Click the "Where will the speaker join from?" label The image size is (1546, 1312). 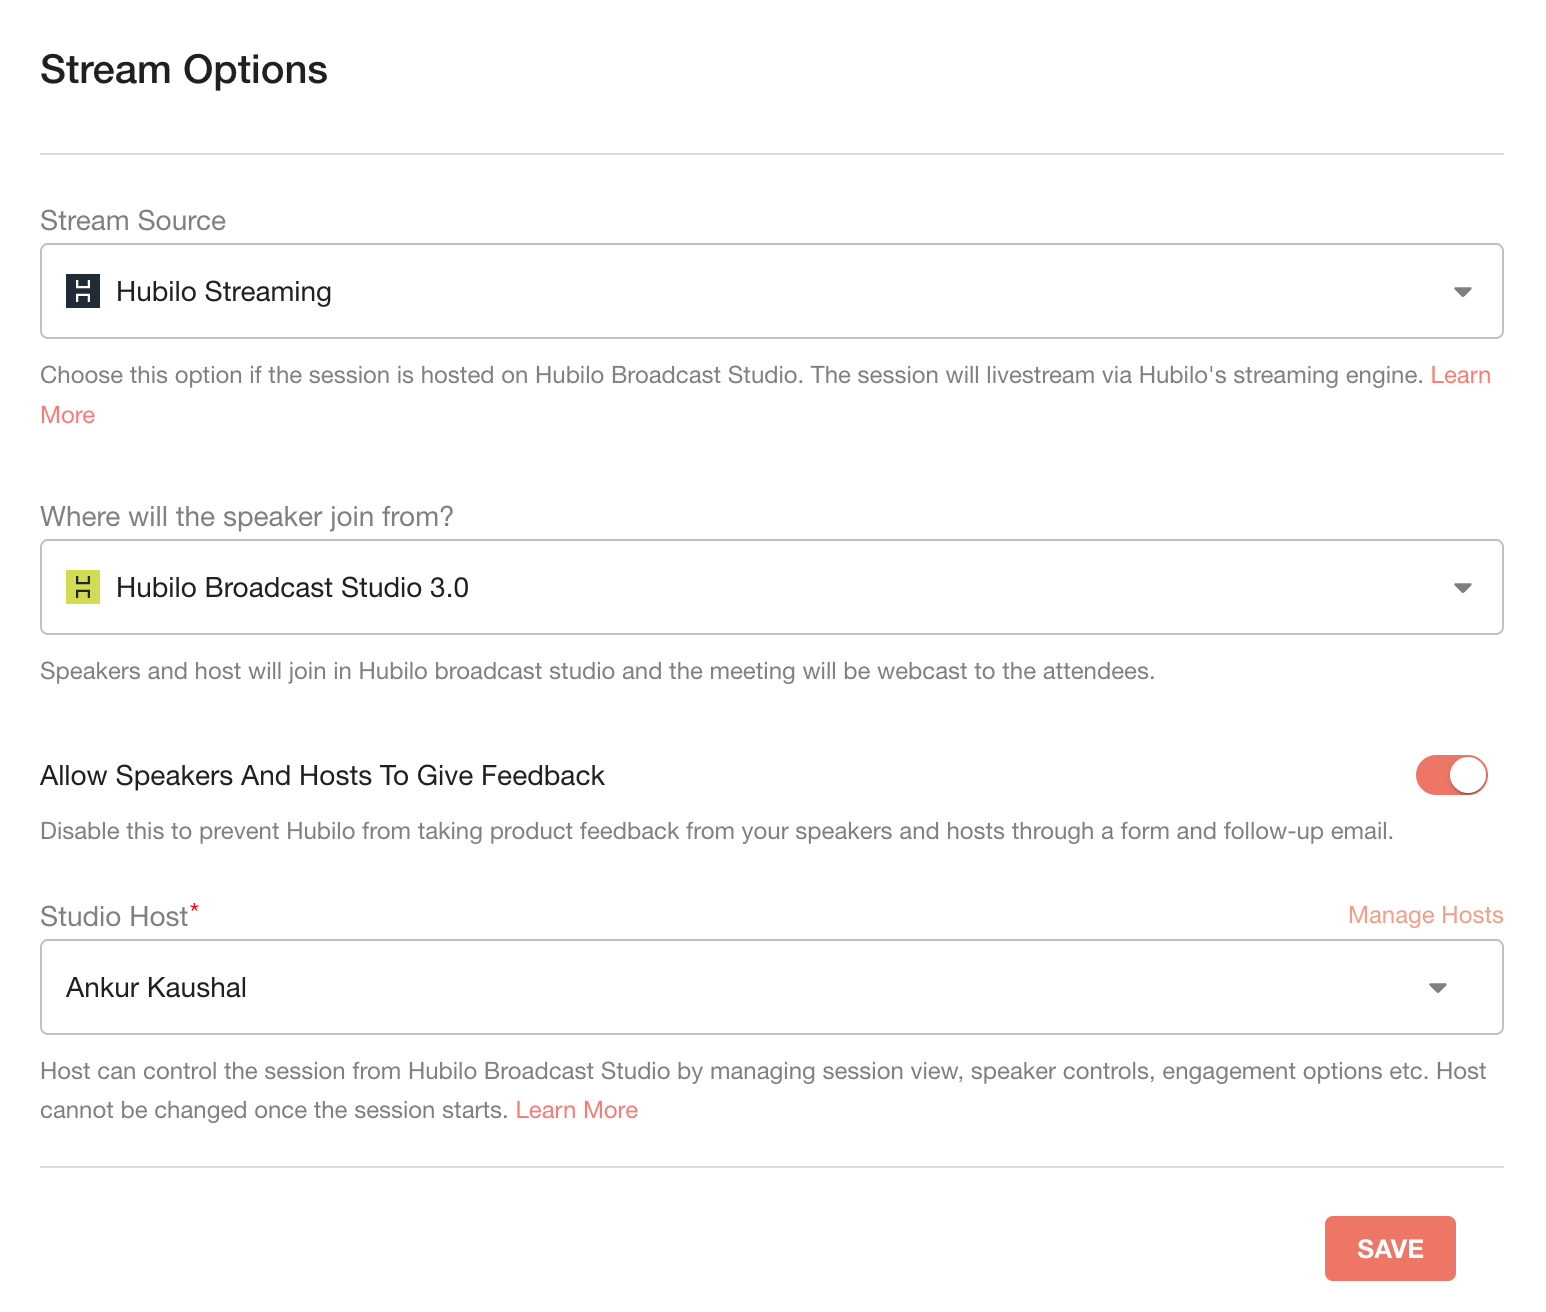[247, 517]
